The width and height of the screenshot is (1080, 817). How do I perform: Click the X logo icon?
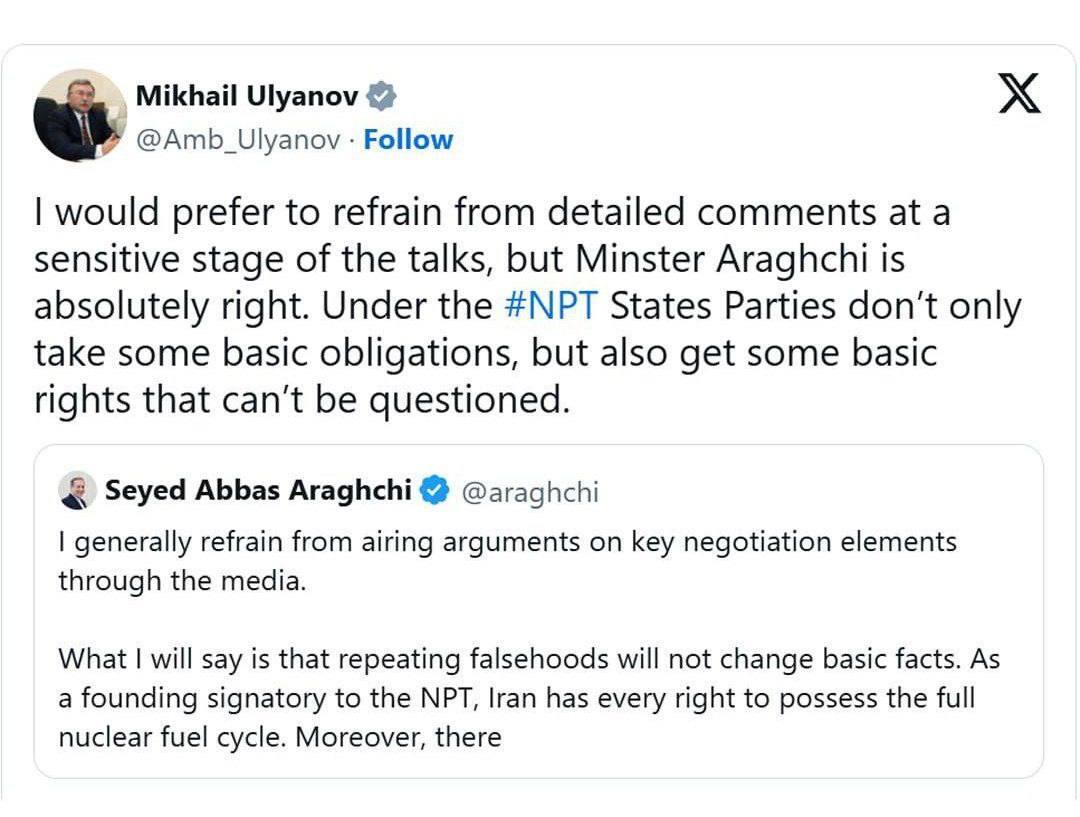pos(1020,93)
